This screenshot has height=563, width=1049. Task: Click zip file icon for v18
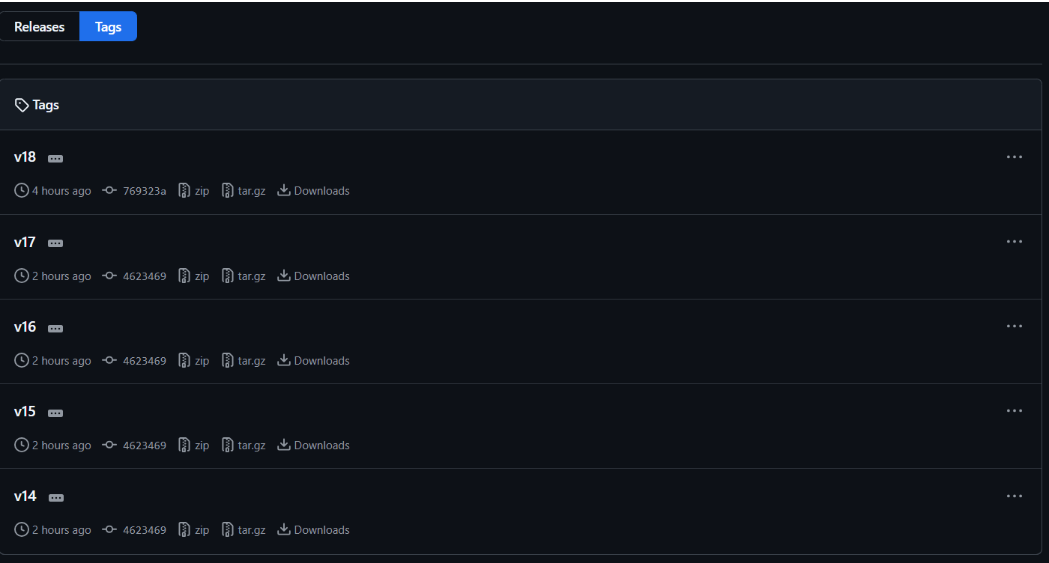184,191
